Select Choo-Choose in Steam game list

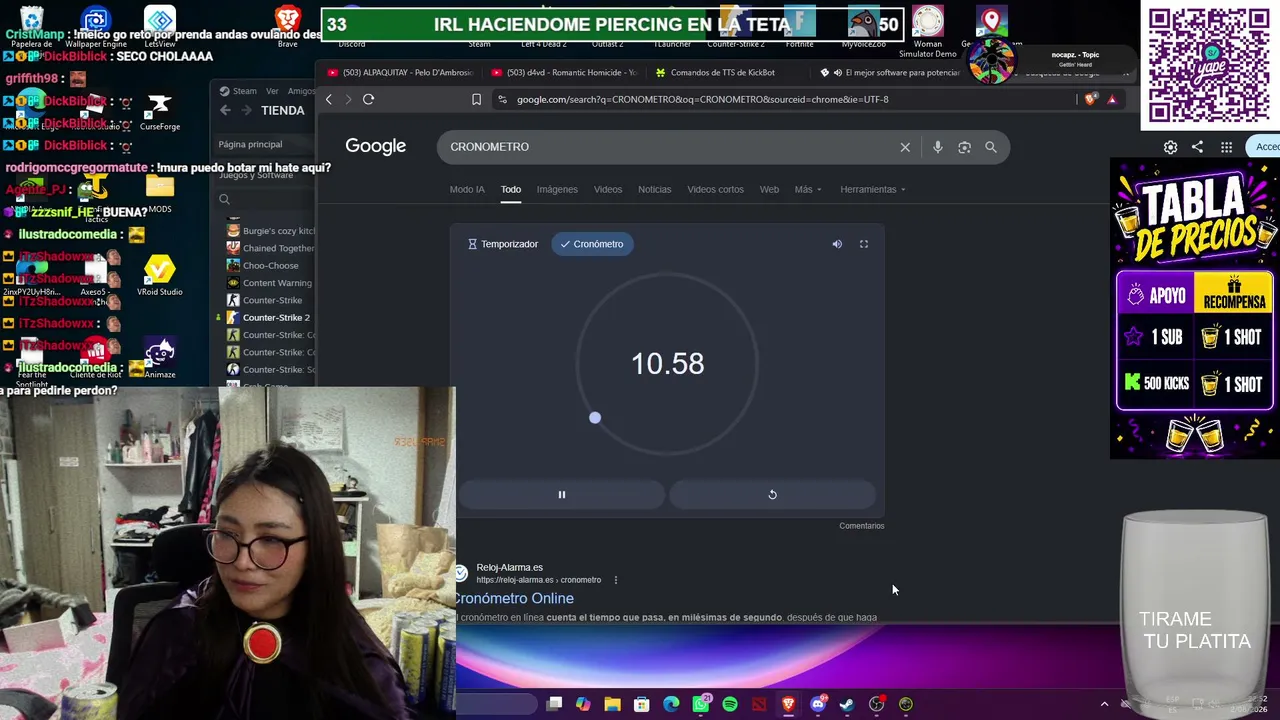270,266
